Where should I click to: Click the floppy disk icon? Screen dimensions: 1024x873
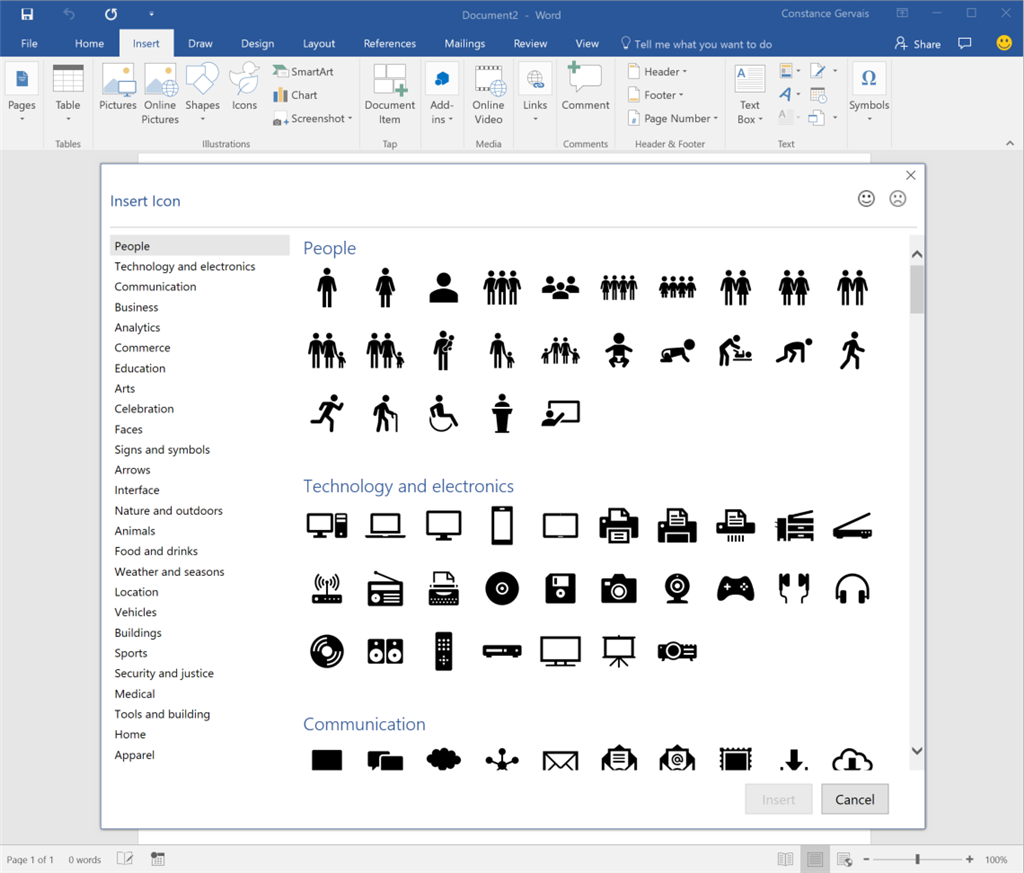[x=561, y=589]
